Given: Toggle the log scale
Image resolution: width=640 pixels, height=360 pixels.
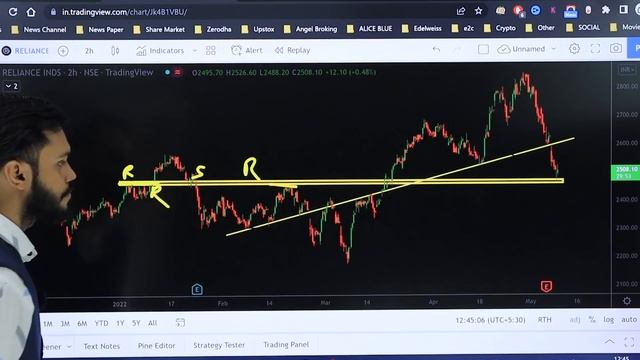Looking at the screenshot, I should point(609,320).
